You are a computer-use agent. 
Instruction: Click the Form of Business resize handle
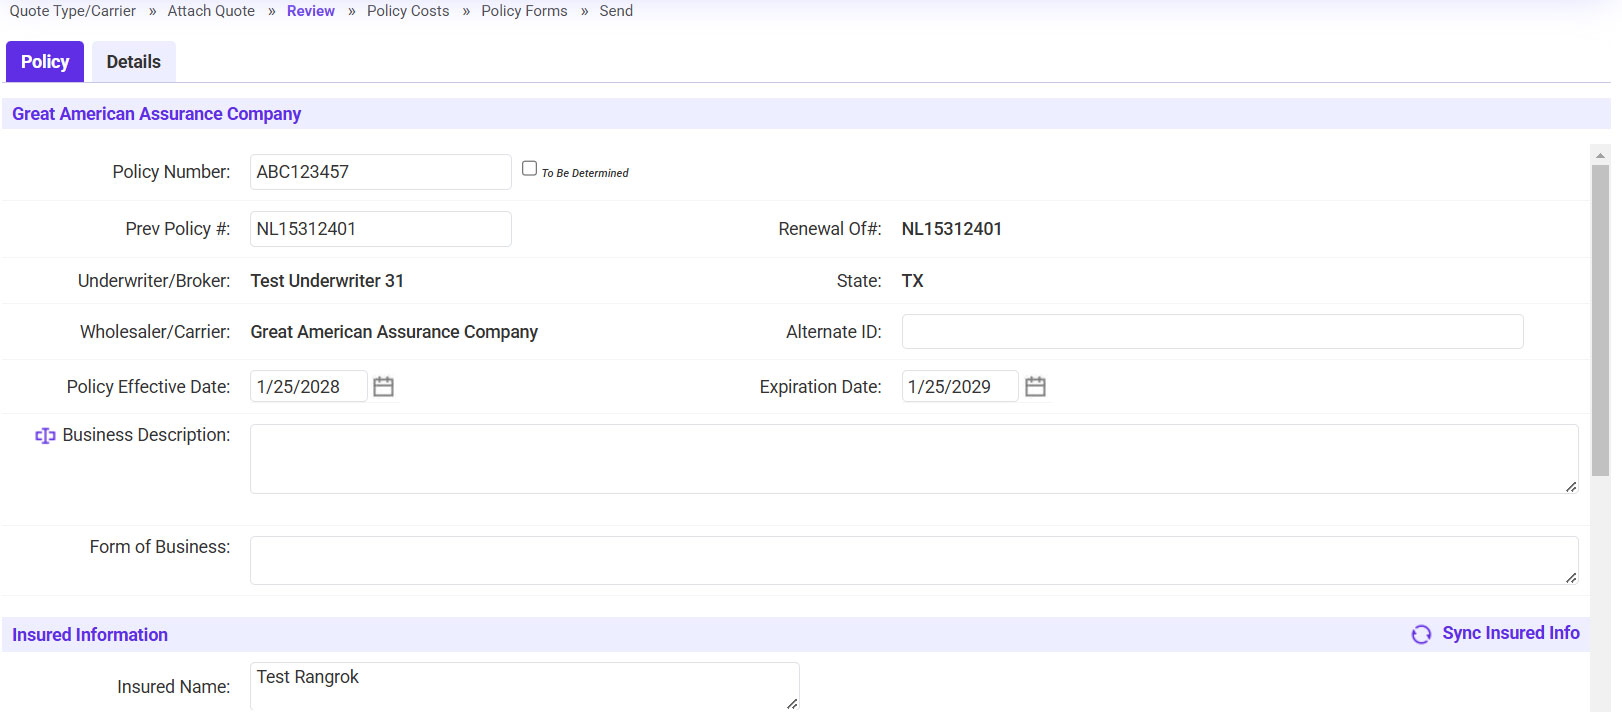pos(1571,578)
